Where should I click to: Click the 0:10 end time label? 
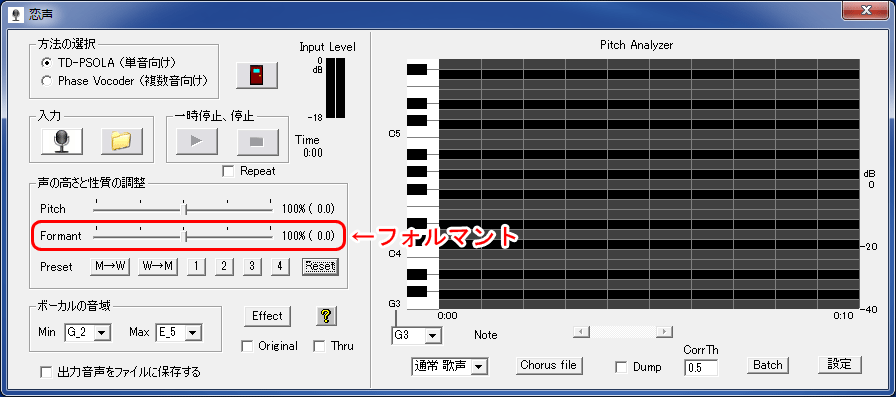(x=843, y=315)
